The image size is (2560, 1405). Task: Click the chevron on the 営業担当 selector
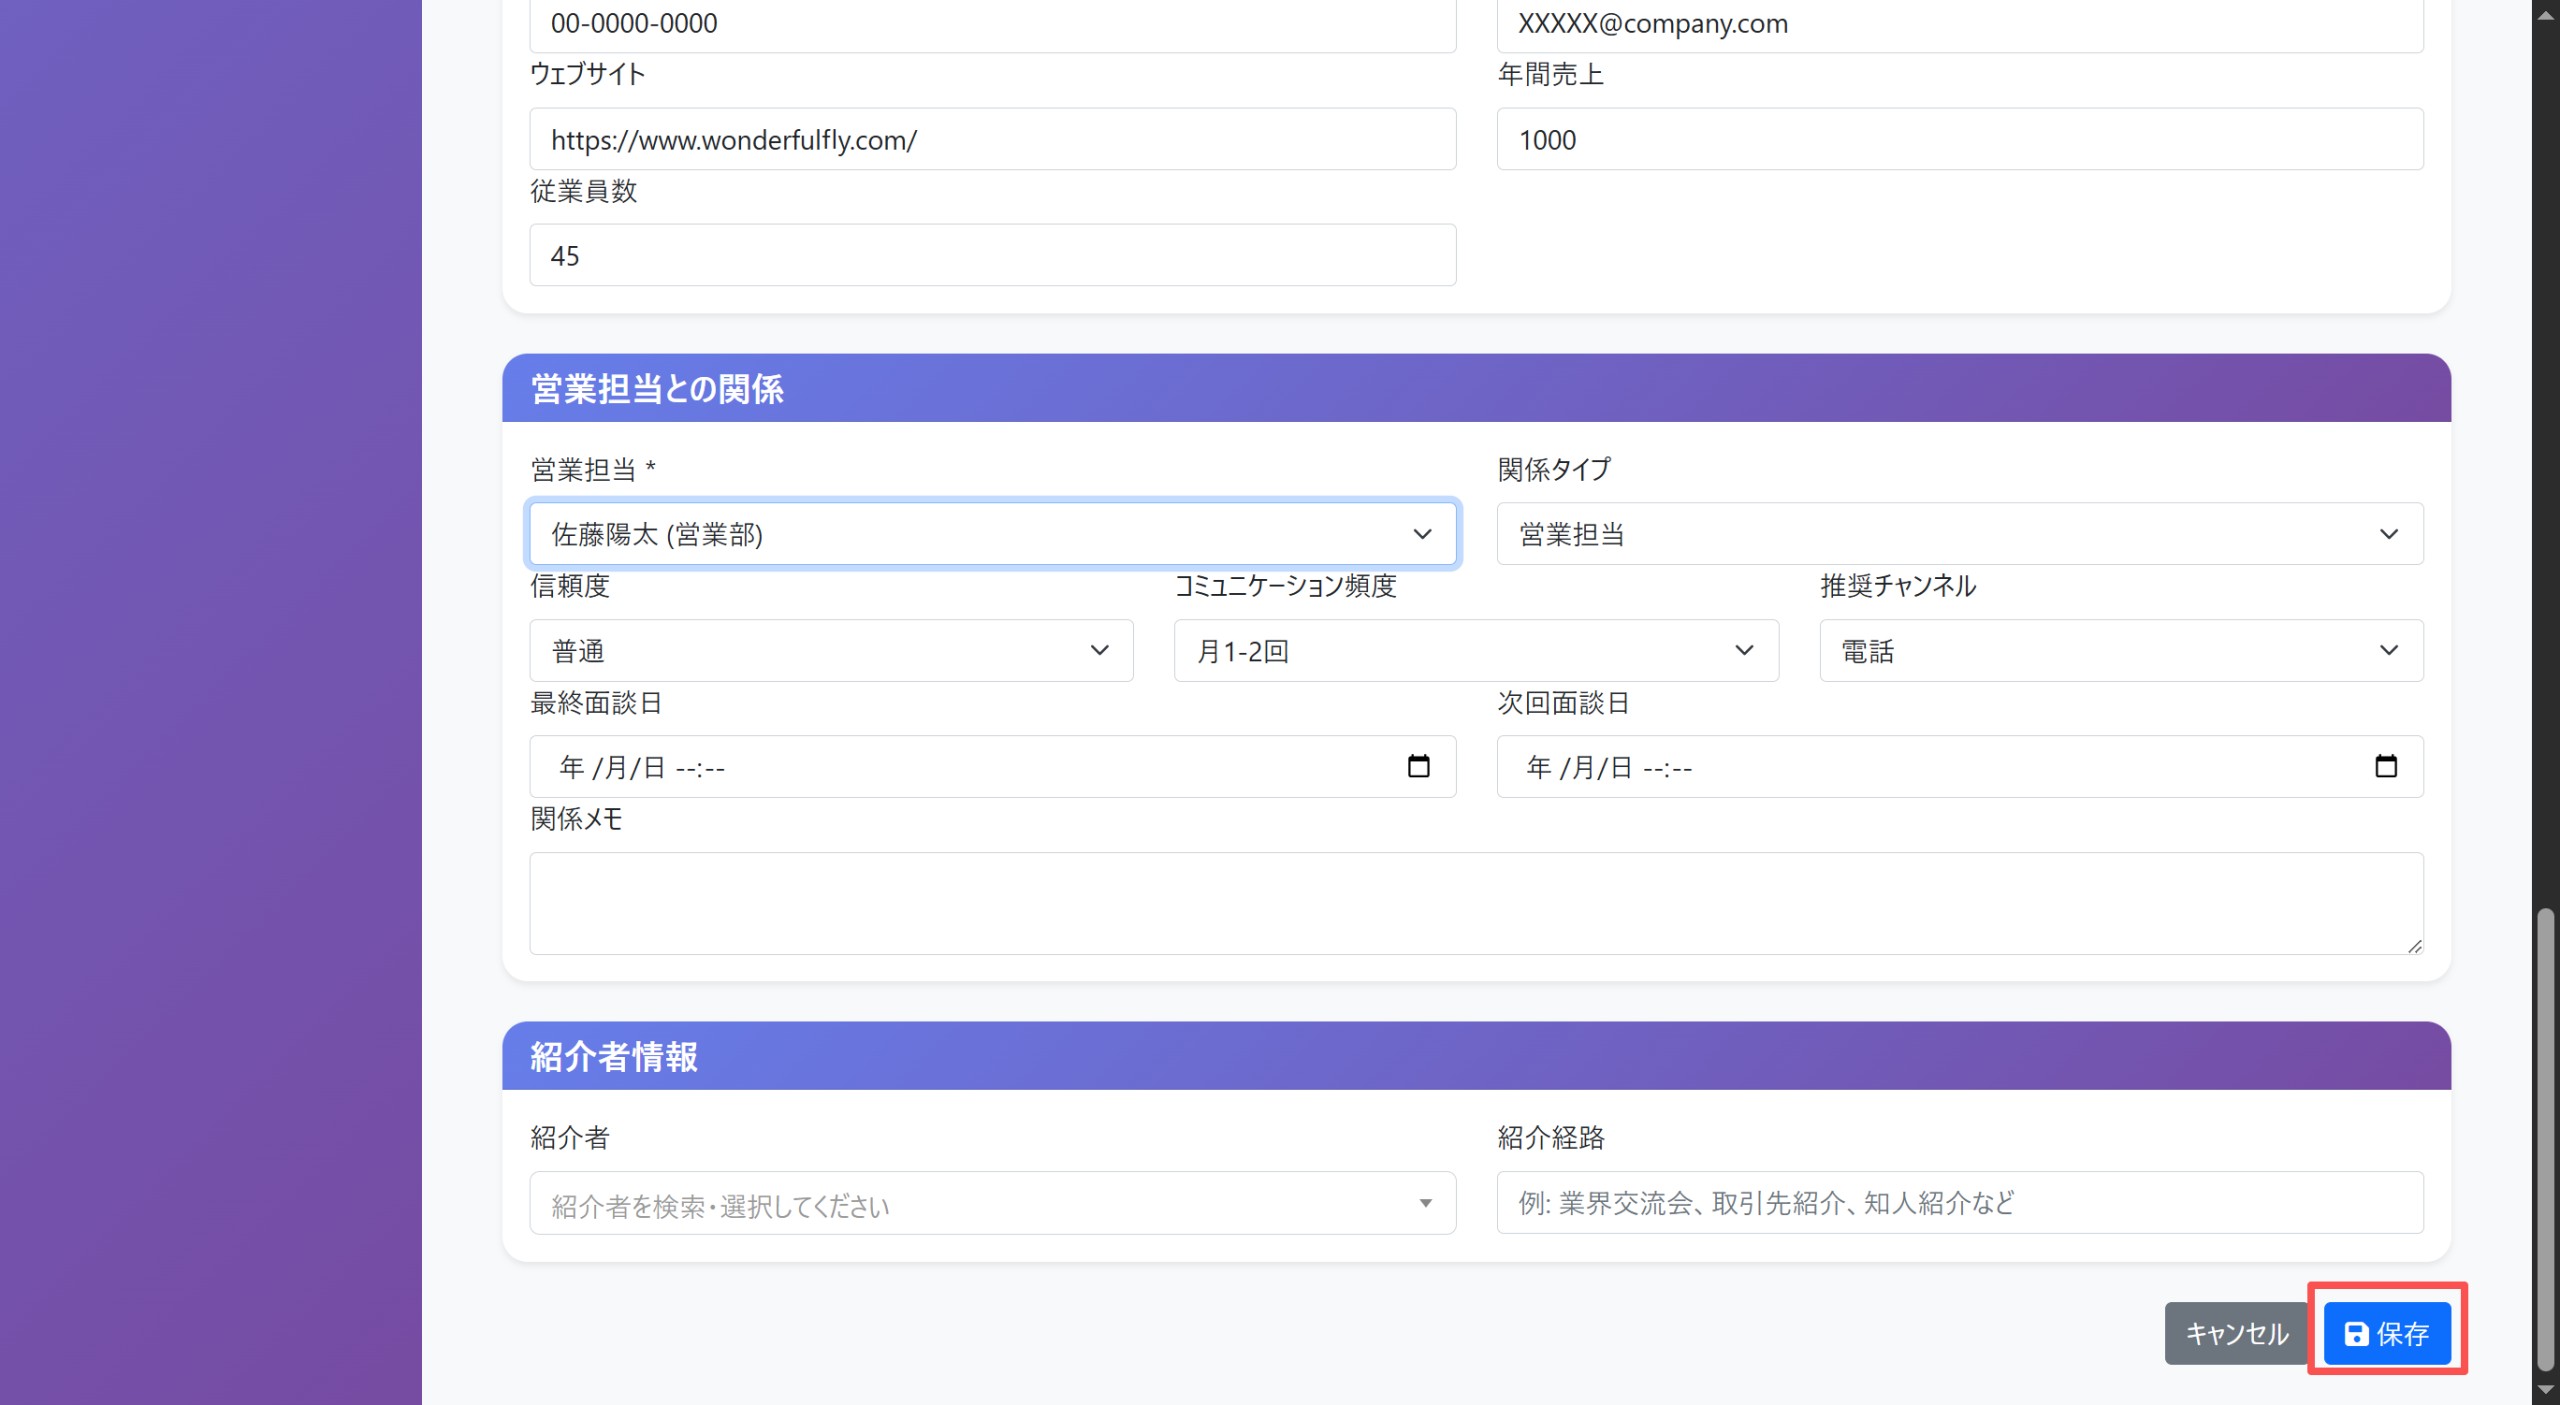click(x=1424, y=534)
